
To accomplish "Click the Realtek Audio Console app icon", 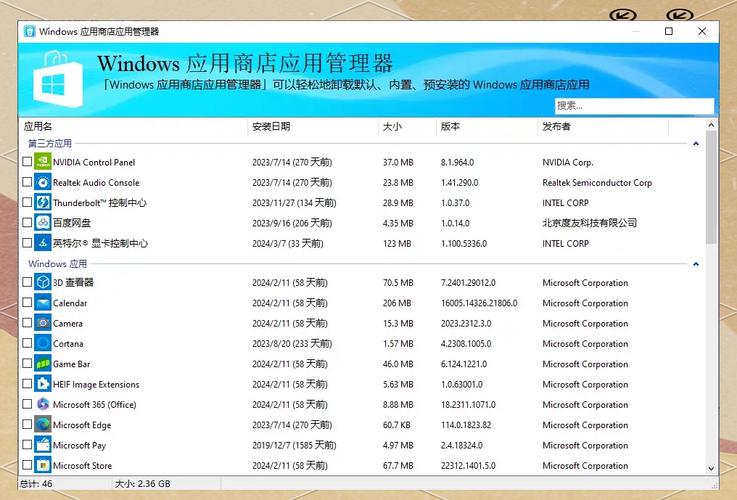I will point(42,182).
